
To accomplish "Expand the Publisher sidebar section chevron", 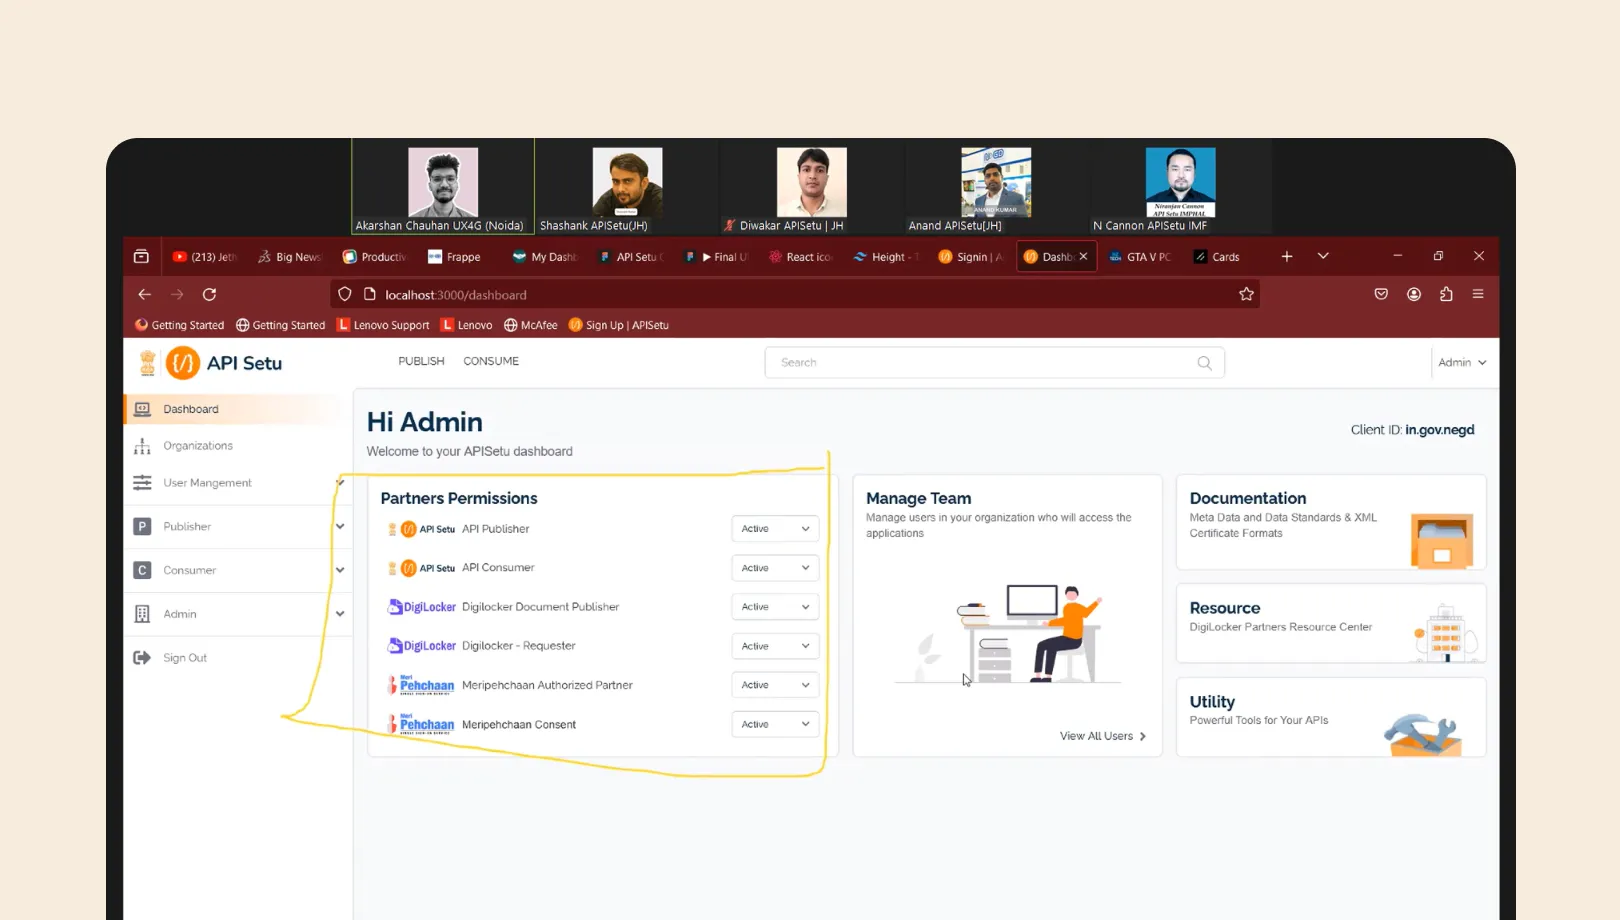I will coord(340,527).
